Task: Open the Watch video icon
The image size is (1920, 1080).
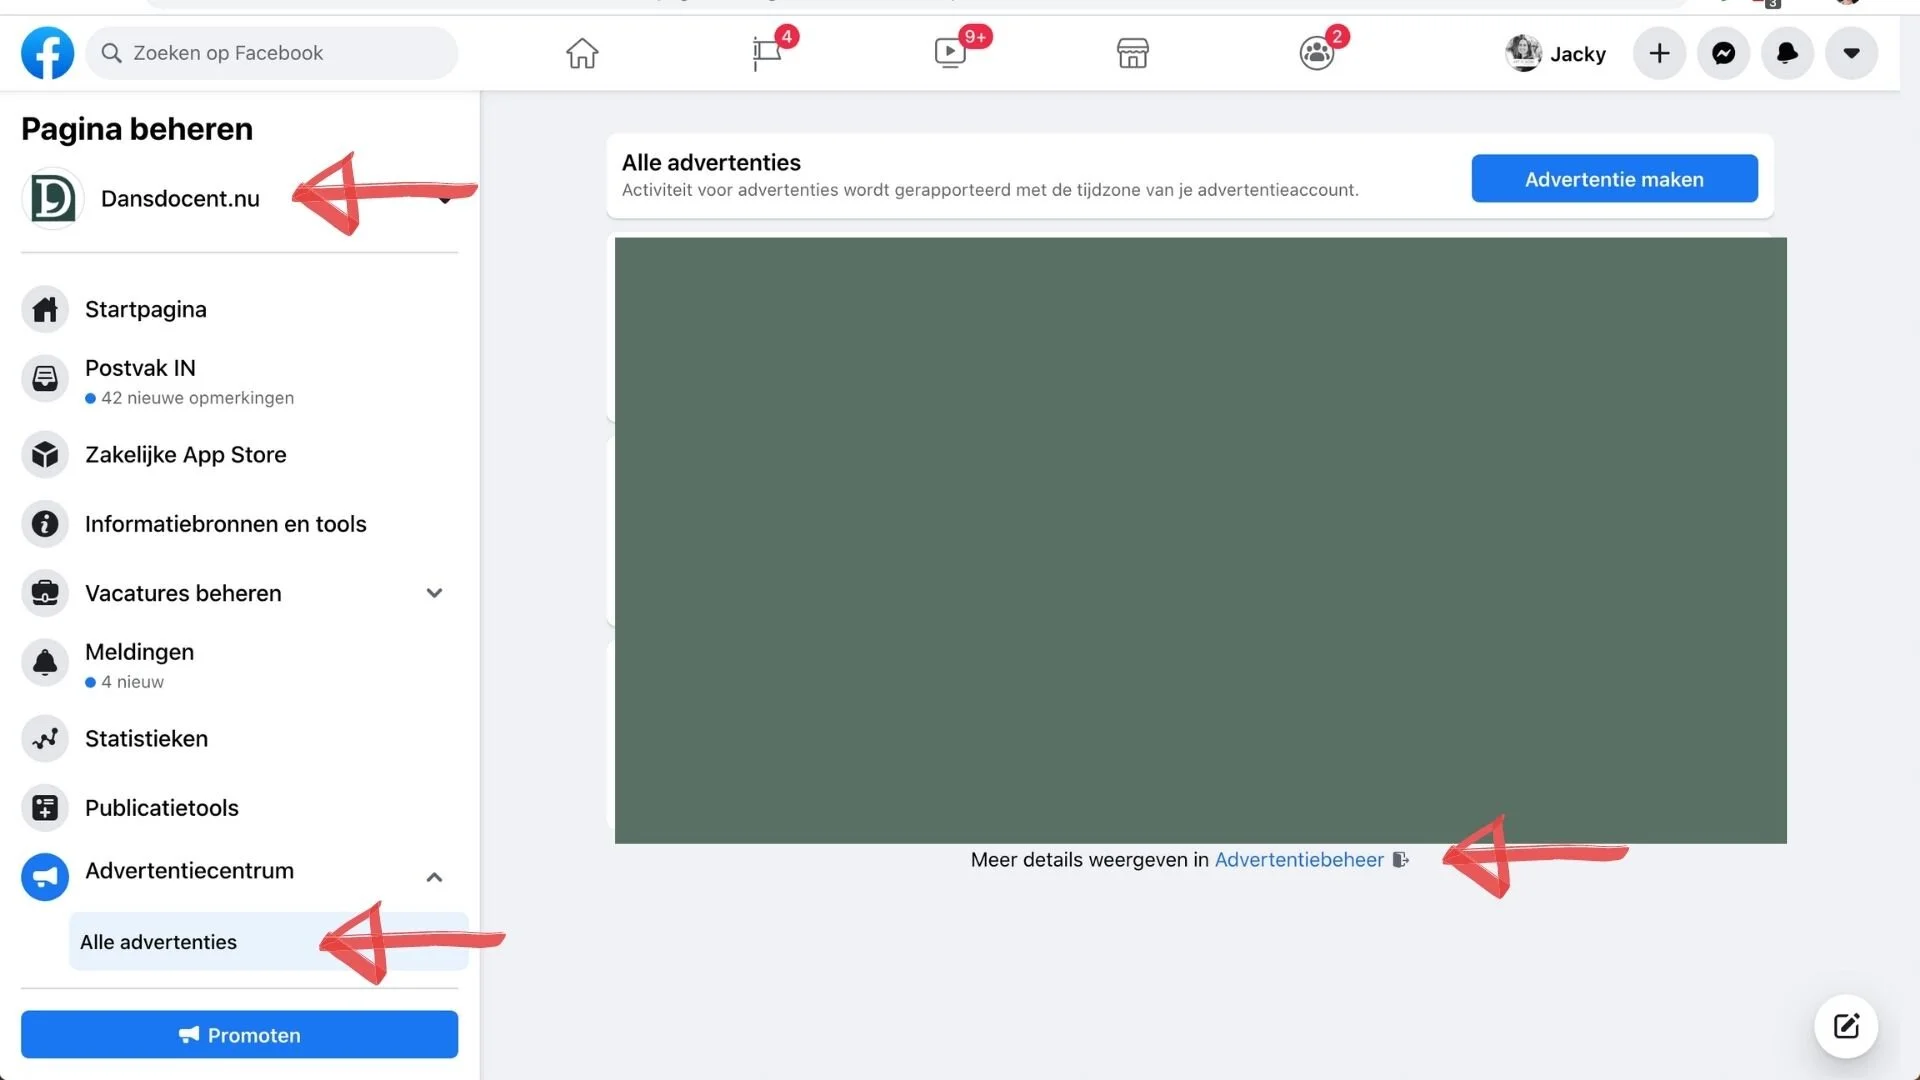Action: (950, 53)
